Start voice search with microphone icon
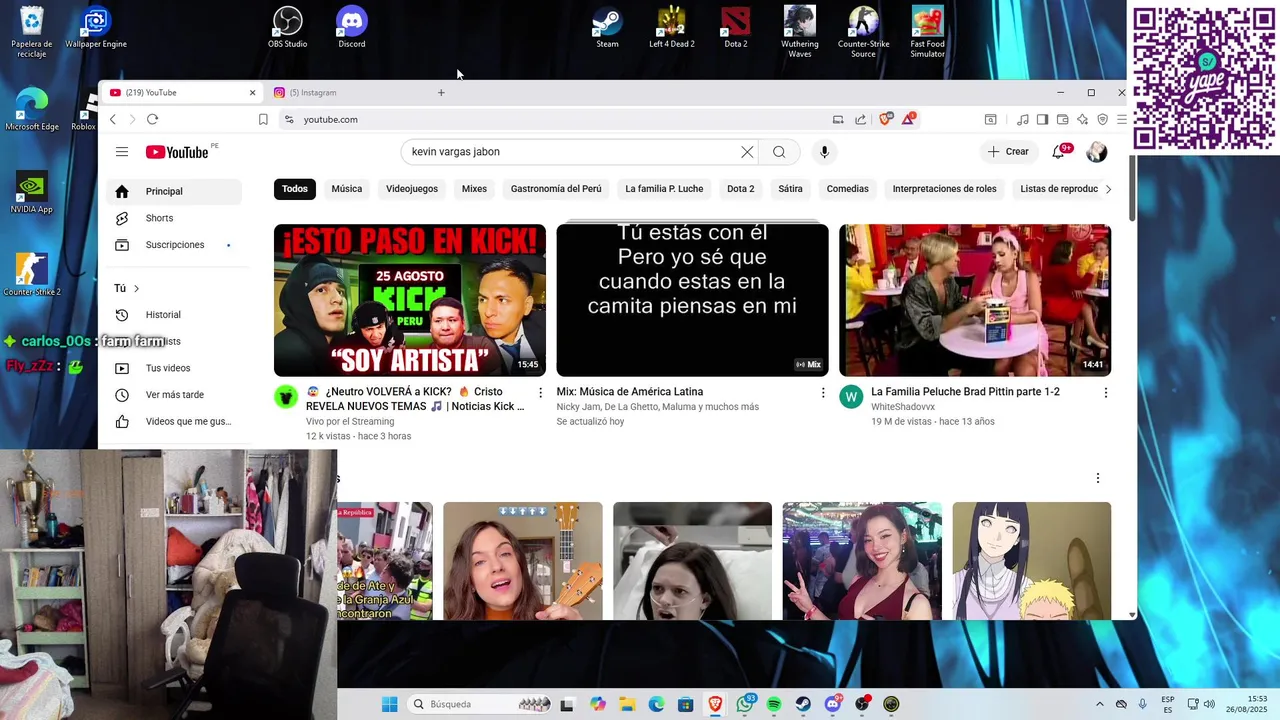 tap(824, 152)
